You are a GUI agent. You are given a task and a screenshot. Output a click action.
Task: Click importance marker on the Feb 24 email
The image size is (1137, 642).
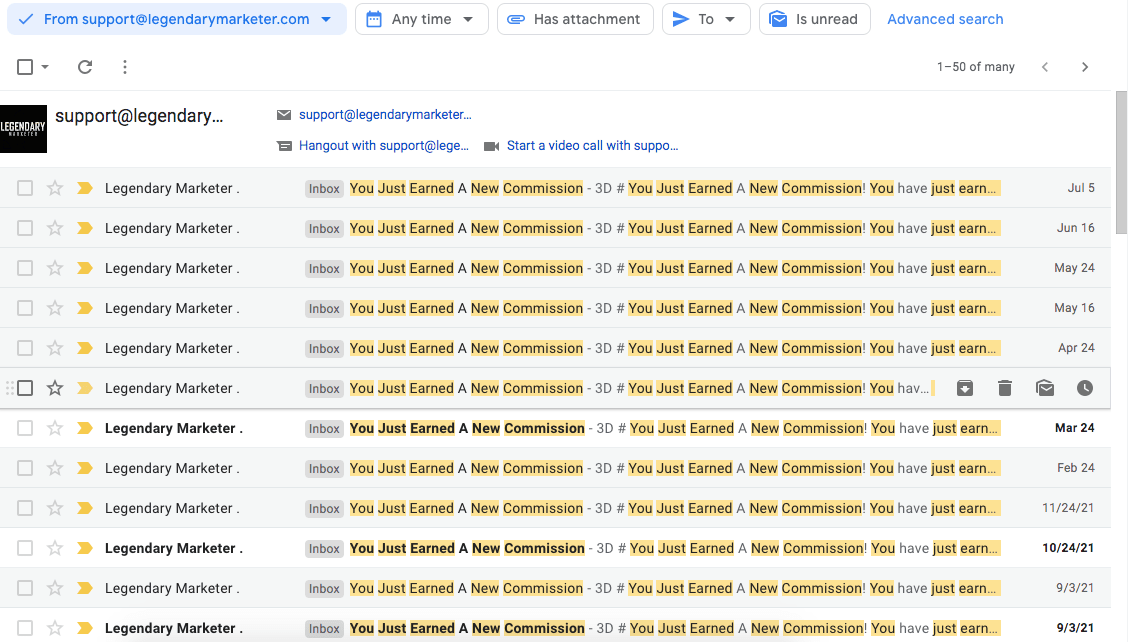85,468
